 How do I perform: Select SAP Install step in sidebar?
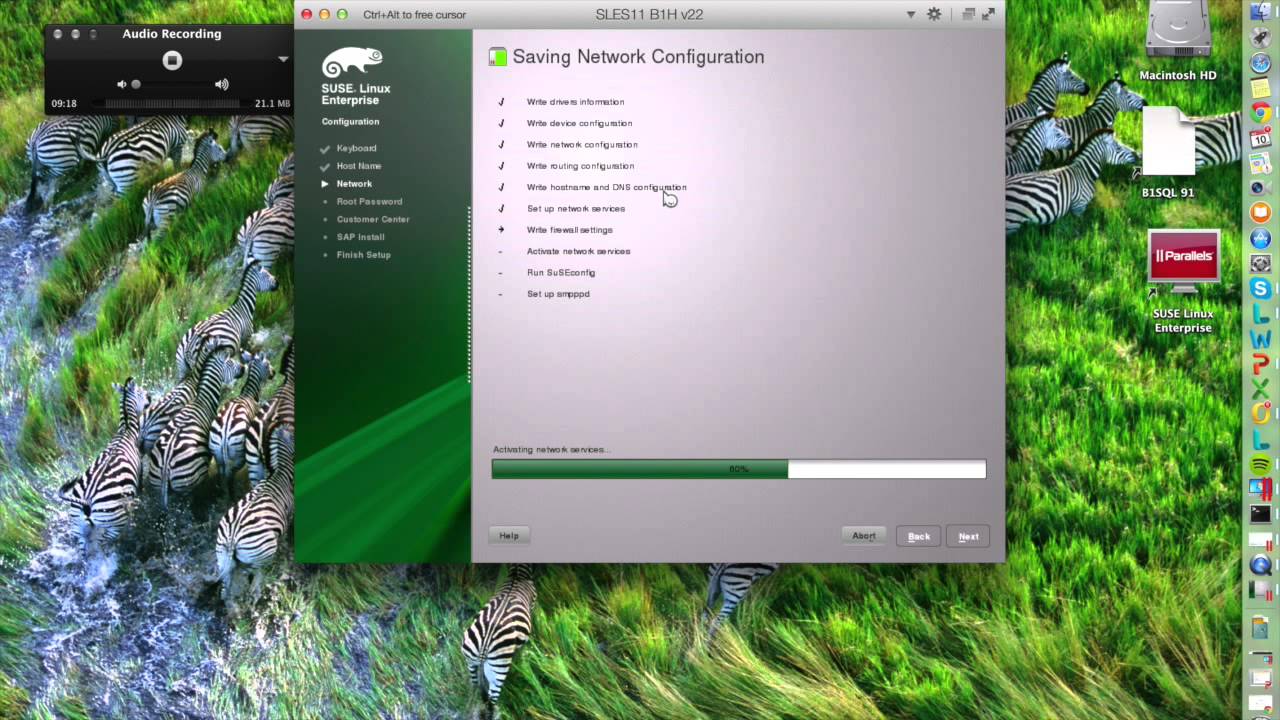[x=361, y=237]
